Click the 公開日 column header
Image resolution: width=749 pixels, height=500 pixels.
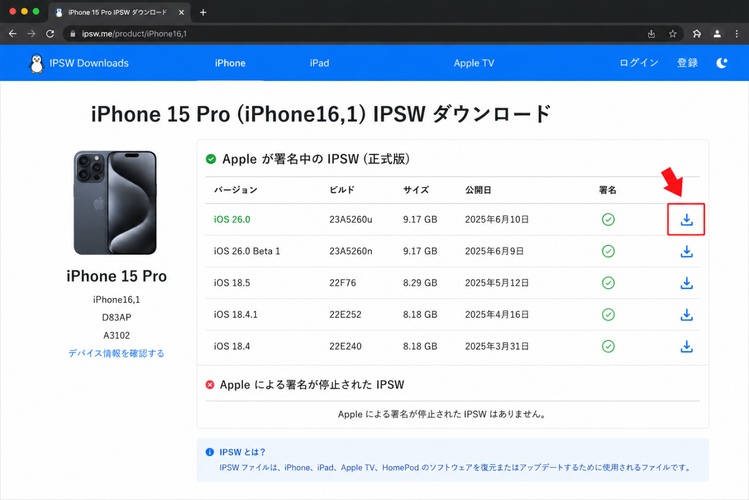tap(478, 190)
